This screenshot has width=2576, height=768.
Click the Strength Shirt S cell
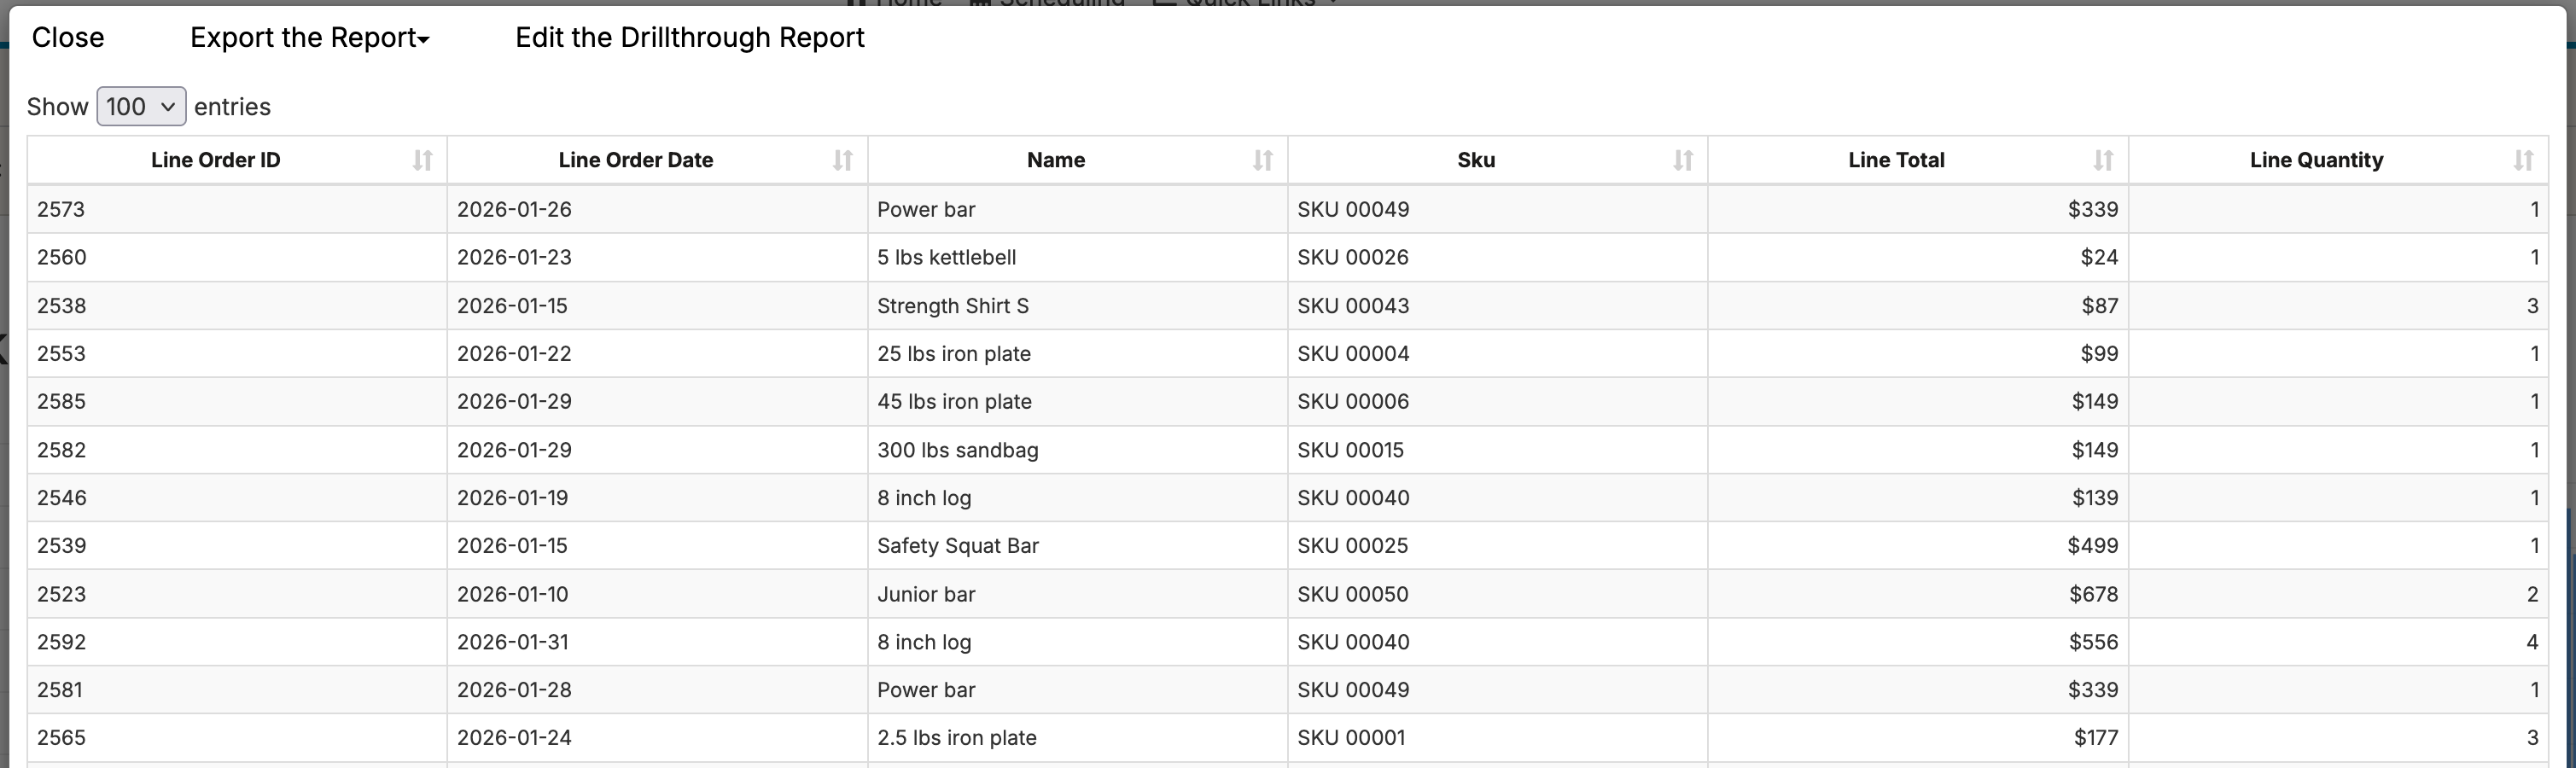(952, 306)
